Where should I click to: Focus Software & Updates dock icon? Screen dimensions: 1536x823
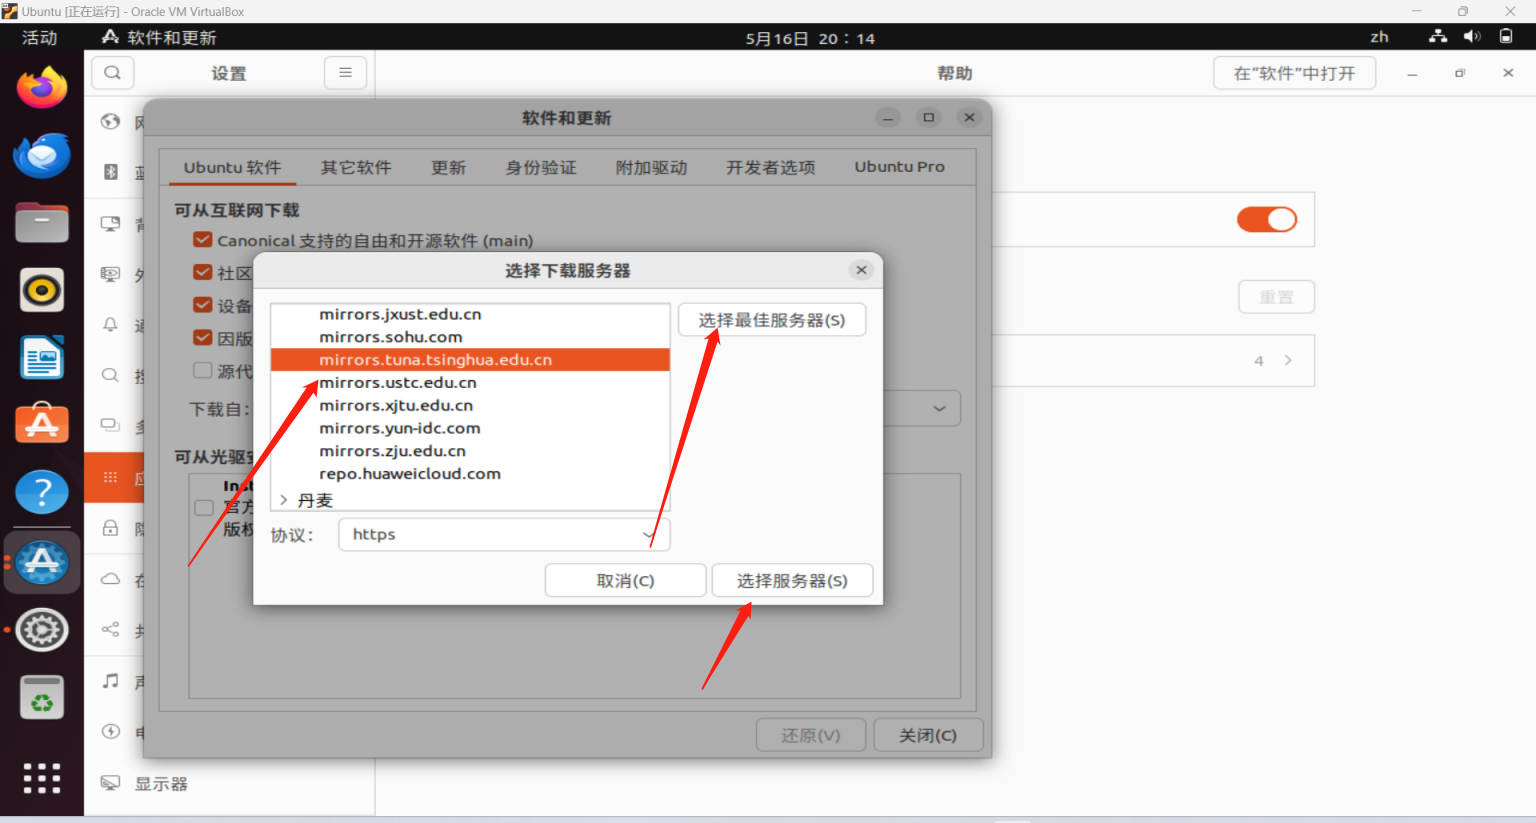tap(42, 562)
